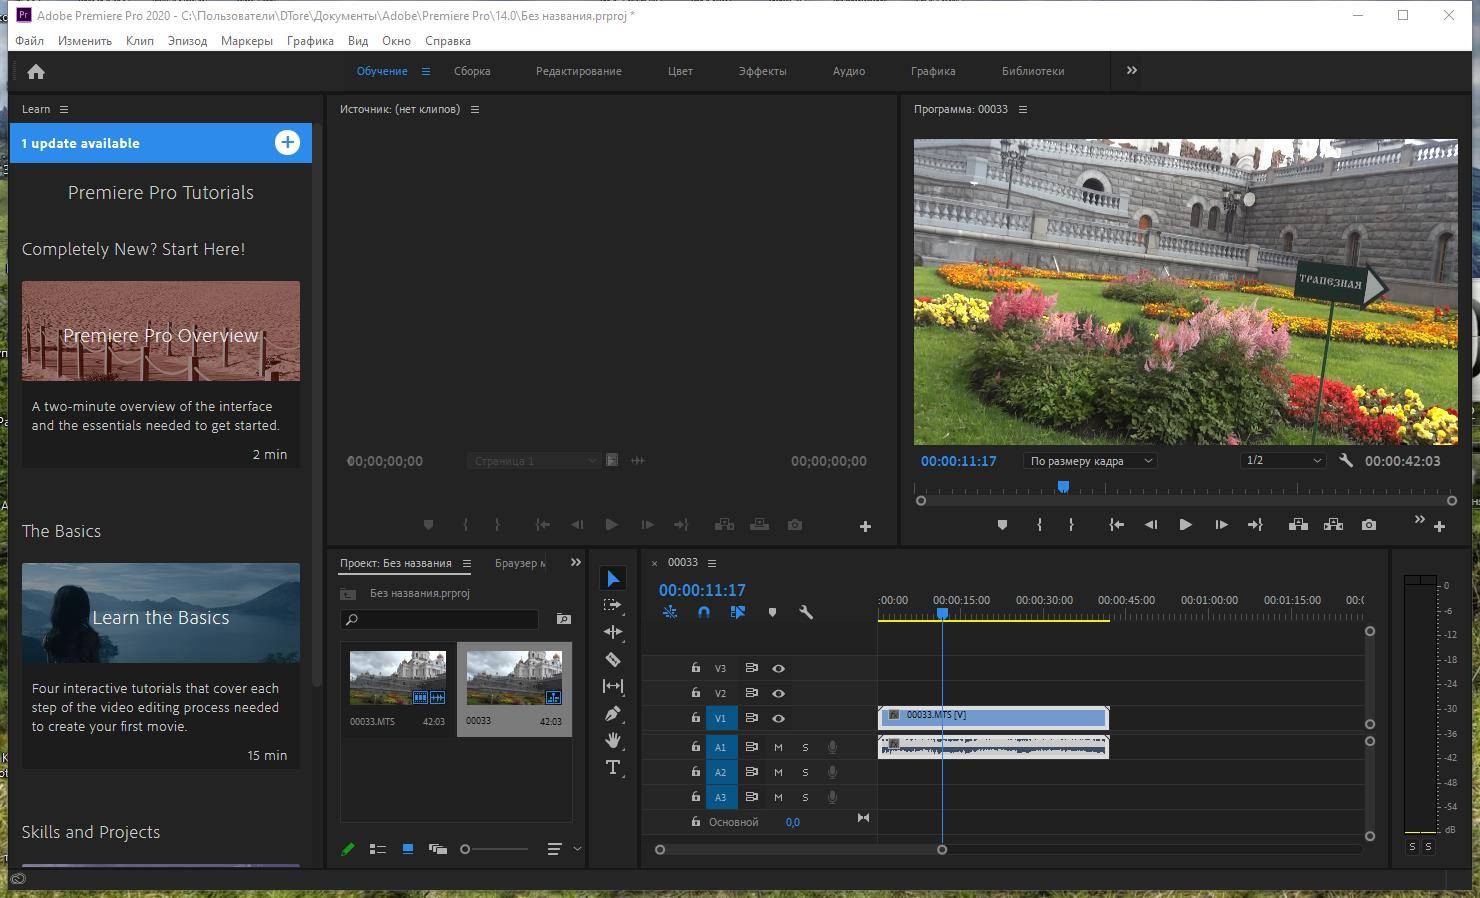Open Program panel menu
This screenshot has height=898, width=1480.
pos(1023,109)
